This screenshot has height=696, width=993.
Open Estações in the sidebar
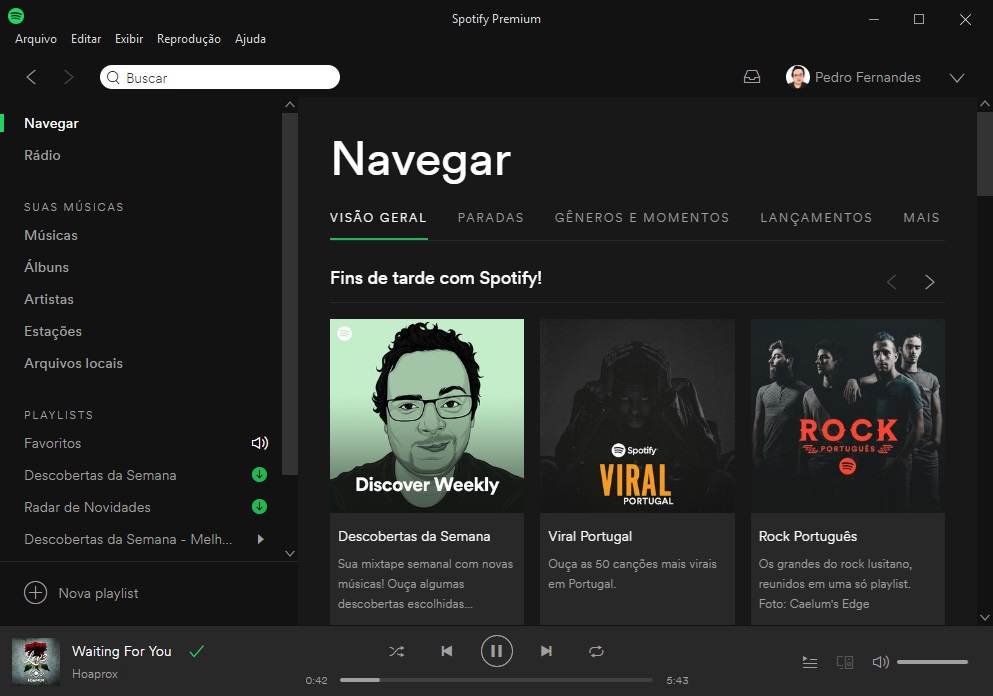click(x=53, y=331)
